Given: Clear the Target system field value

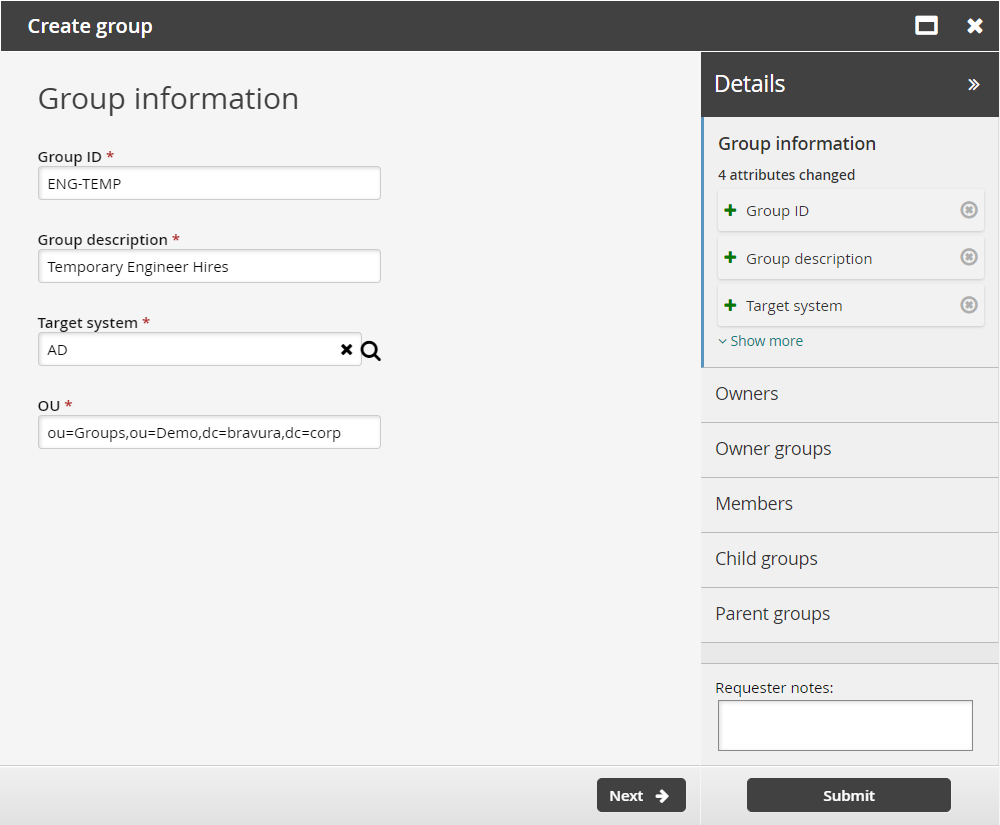Looking at the screenshot, I should click(346, 350).
